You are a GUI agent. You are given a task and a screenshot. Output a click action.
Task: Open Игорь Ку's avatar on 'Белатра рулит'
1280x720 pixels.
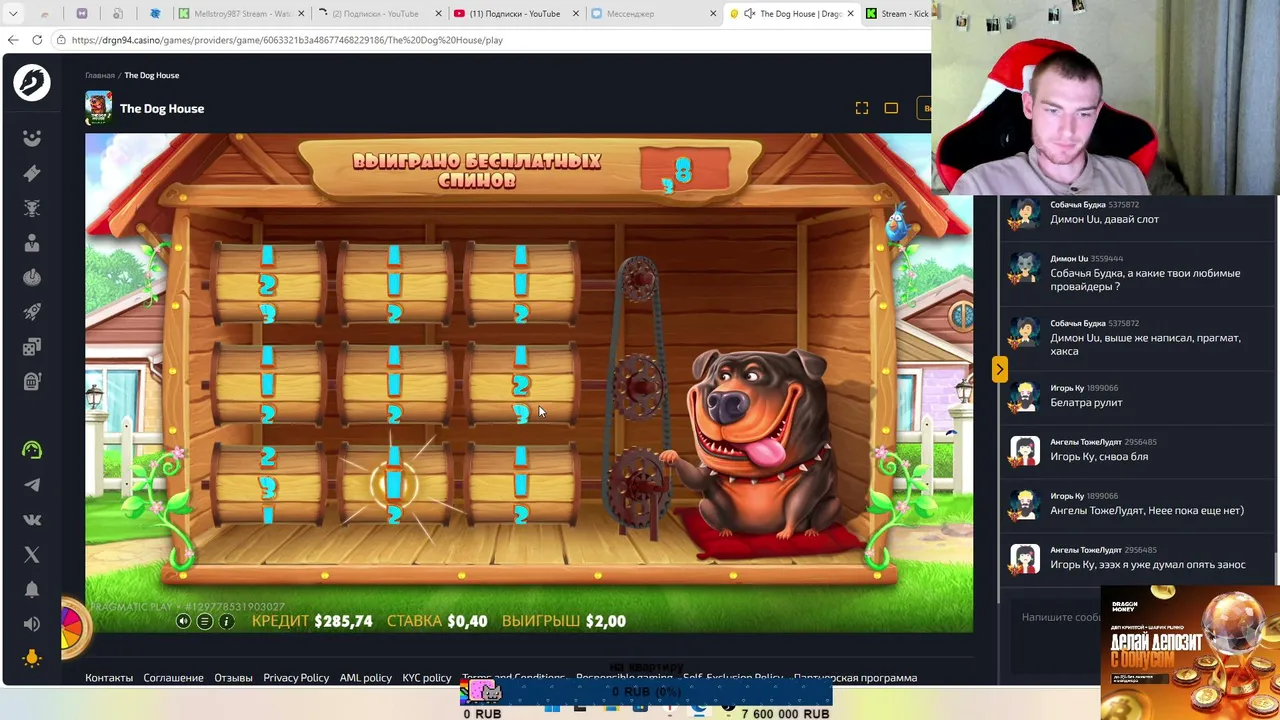(x=1024, y=396)
